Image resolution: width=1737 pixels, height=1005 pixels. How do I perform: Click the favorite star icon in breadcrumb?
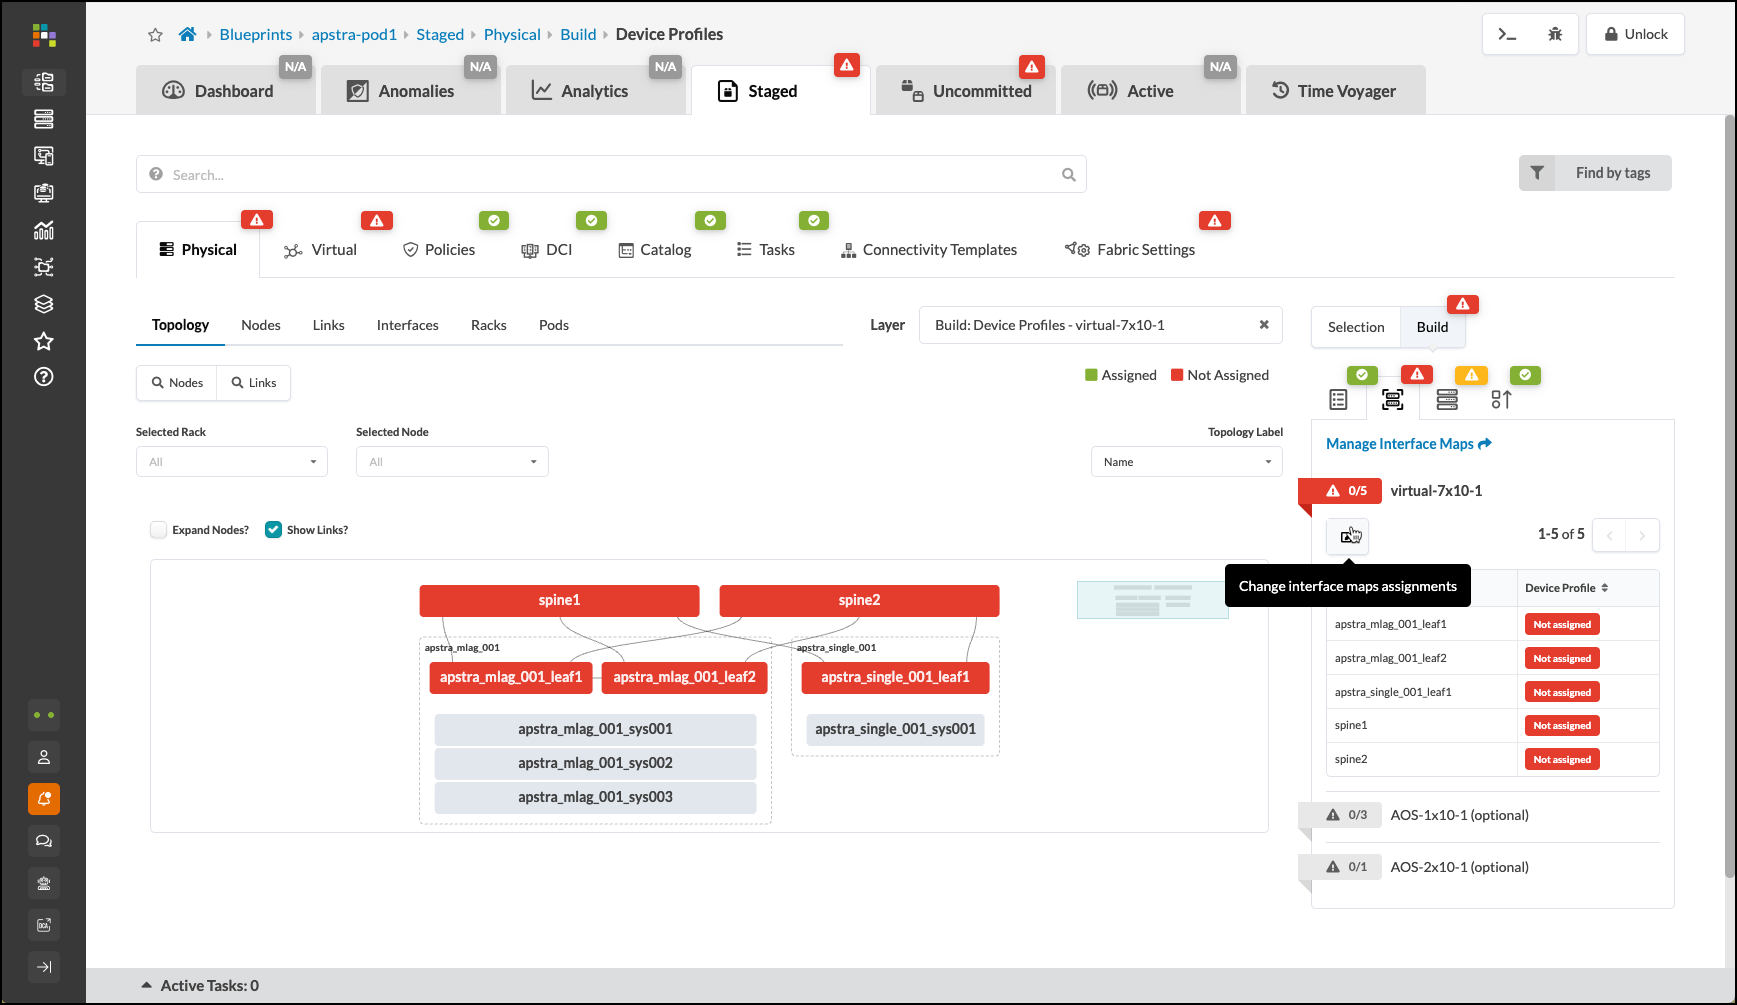[x=155, y=35]
